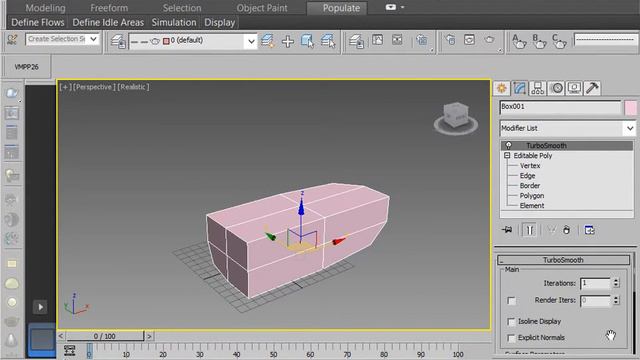The image size is (640, 360).
Task: Open the Define Idle Areas panel
Action: 108,22
